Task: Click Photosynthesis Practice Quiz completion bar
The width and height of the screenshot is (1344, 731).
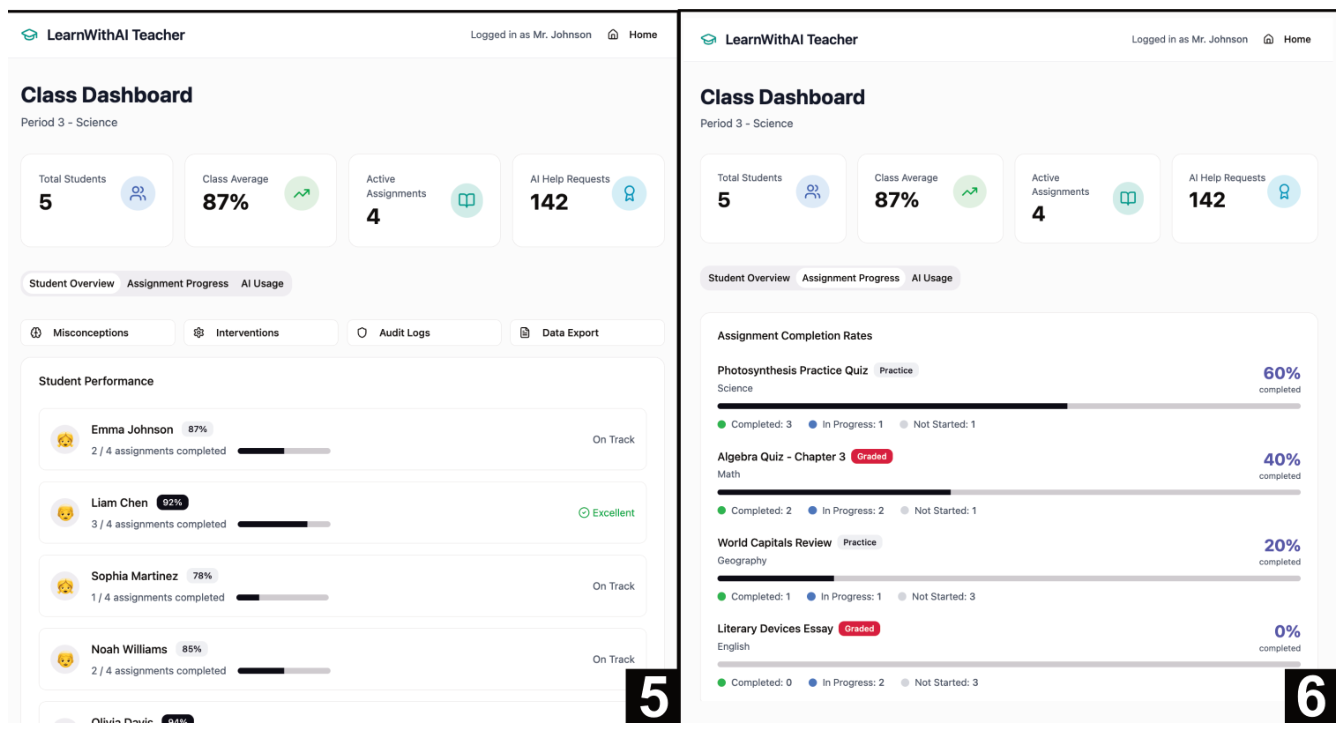Action: pos(1009,406)
